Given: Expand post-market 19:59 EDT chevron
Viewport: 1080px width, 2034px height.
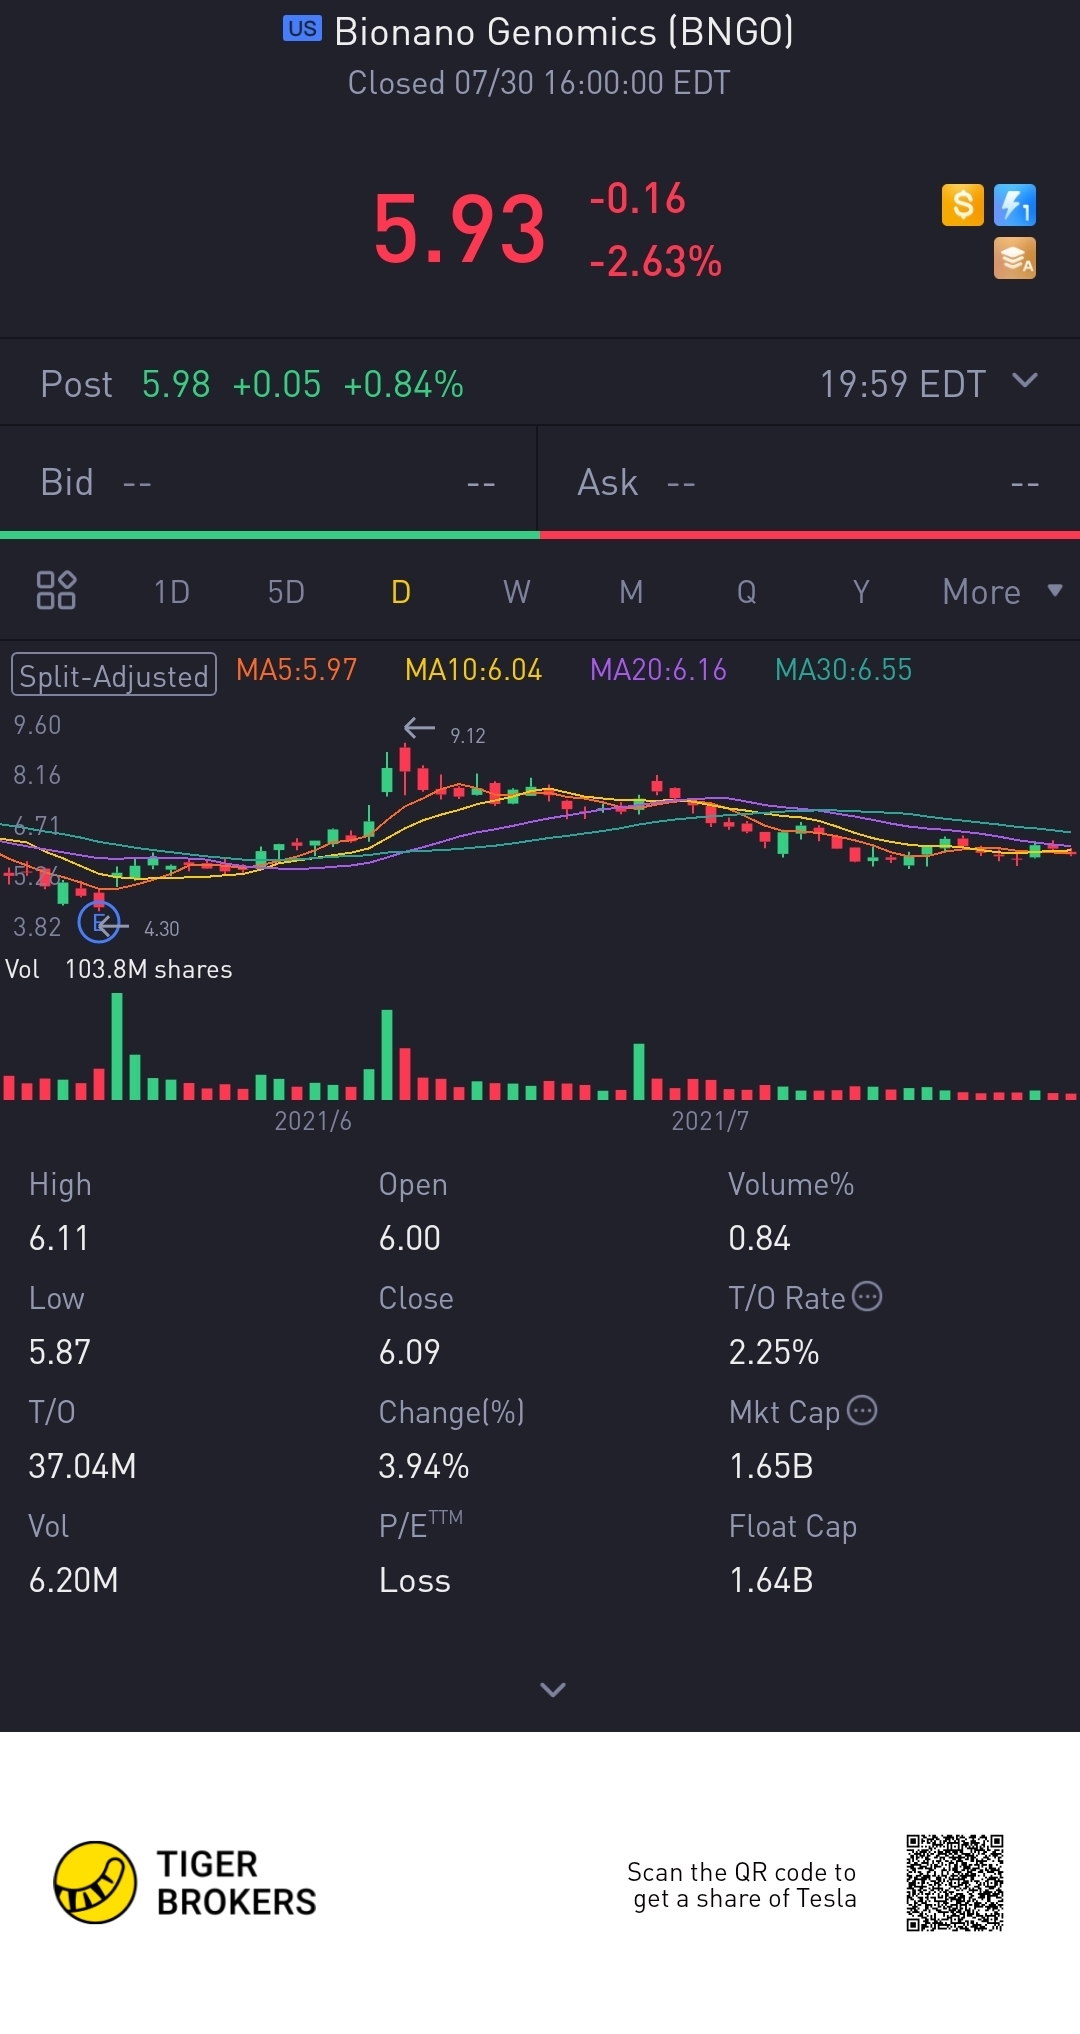Looking at the screenshot, I should coord(1025,380).
